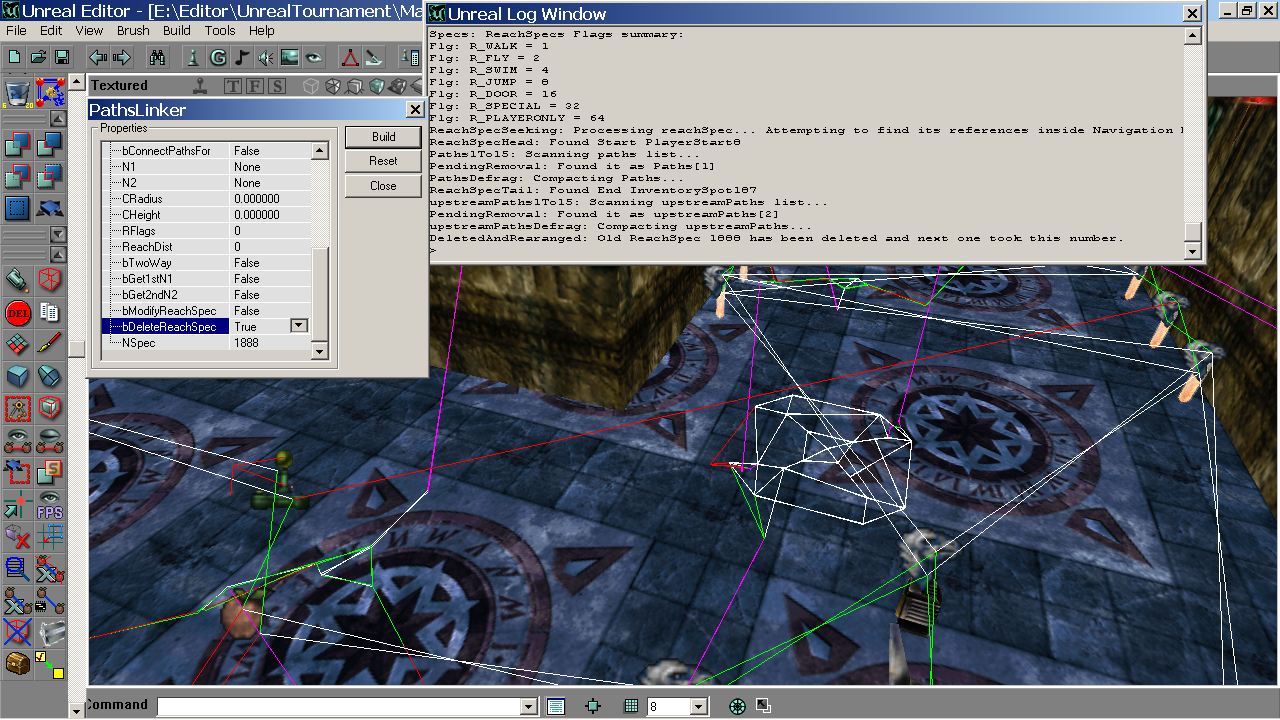Toggle realtime preview joystick icon

pyautogui.click(x=202, y=86)
